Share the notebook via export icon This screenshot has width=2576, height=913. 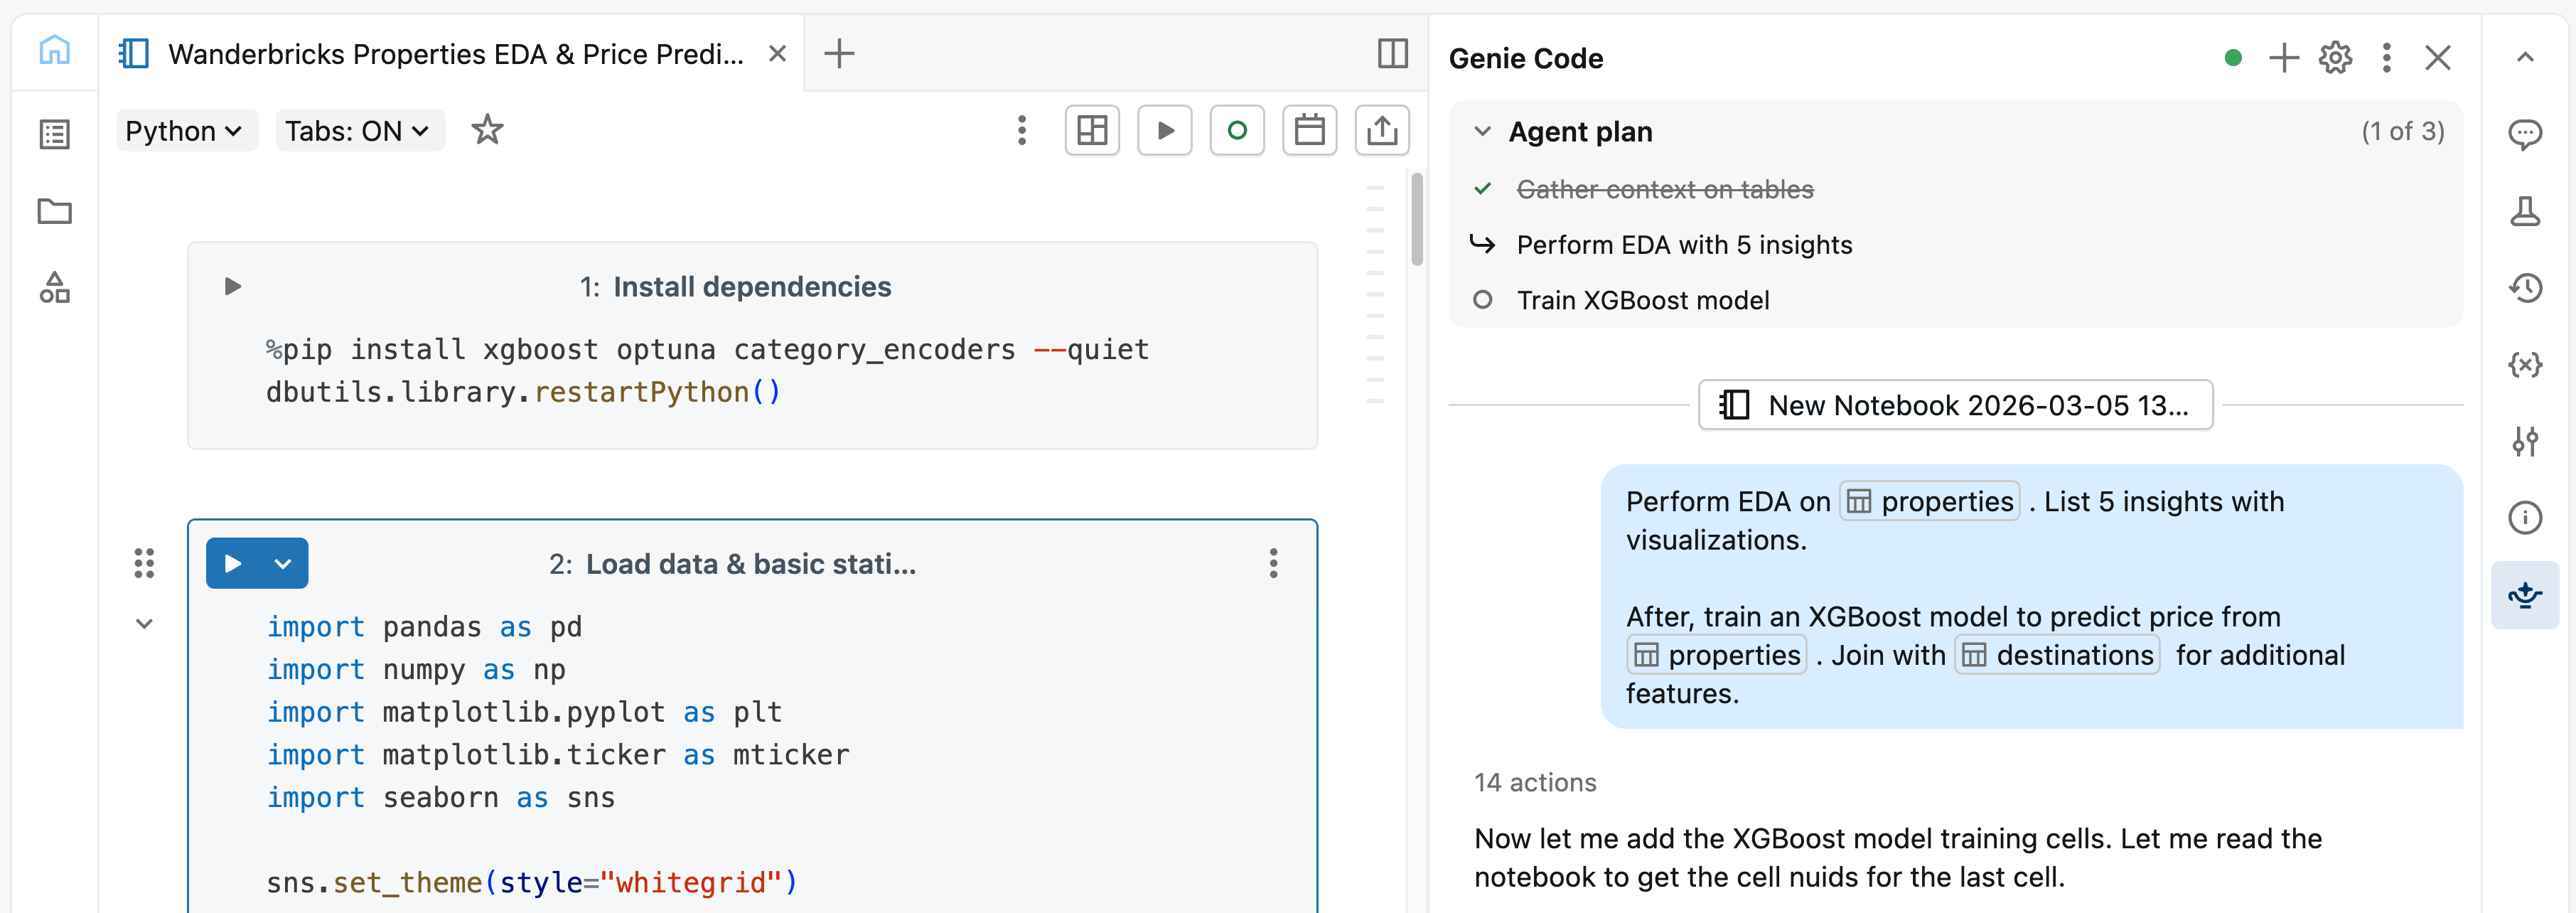coord(1382,130)
